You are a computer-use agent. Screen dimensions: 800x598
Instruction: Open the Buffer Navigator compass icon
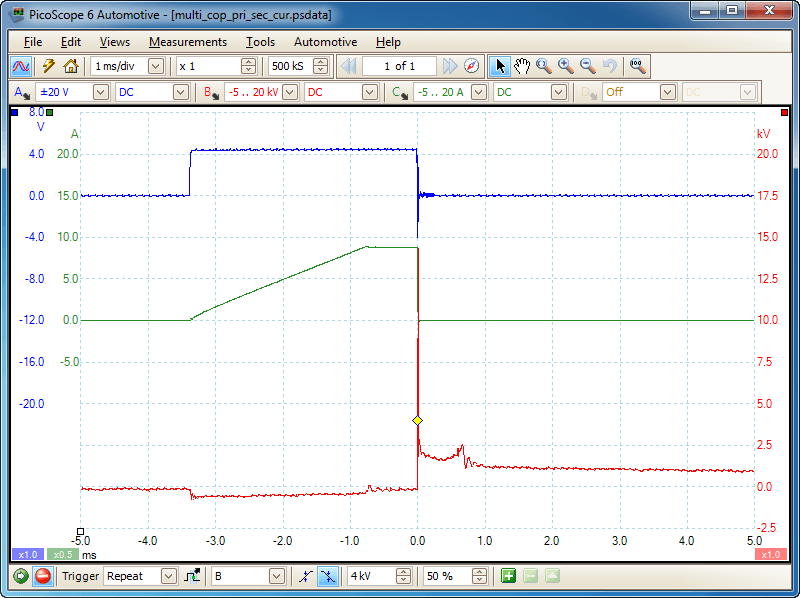point(472,66)
